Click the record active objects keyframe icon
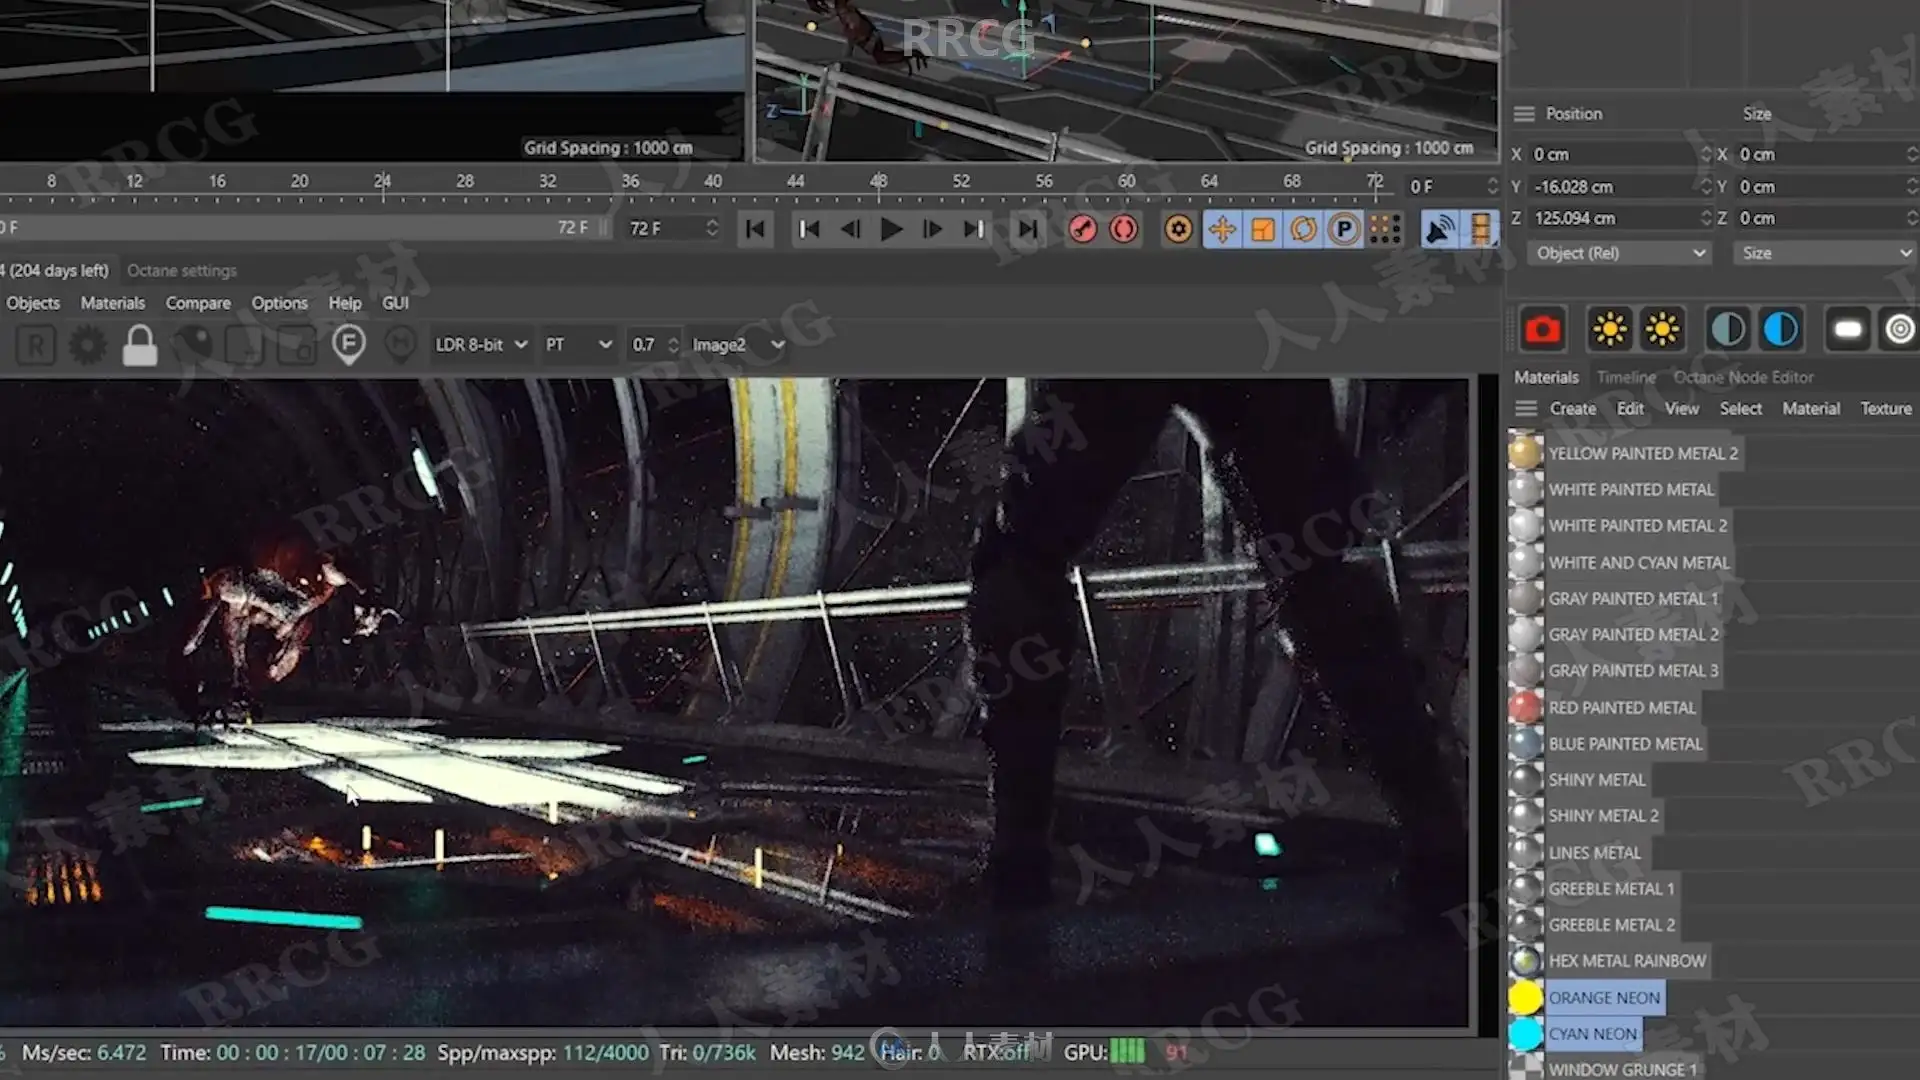 point(1082,229)
